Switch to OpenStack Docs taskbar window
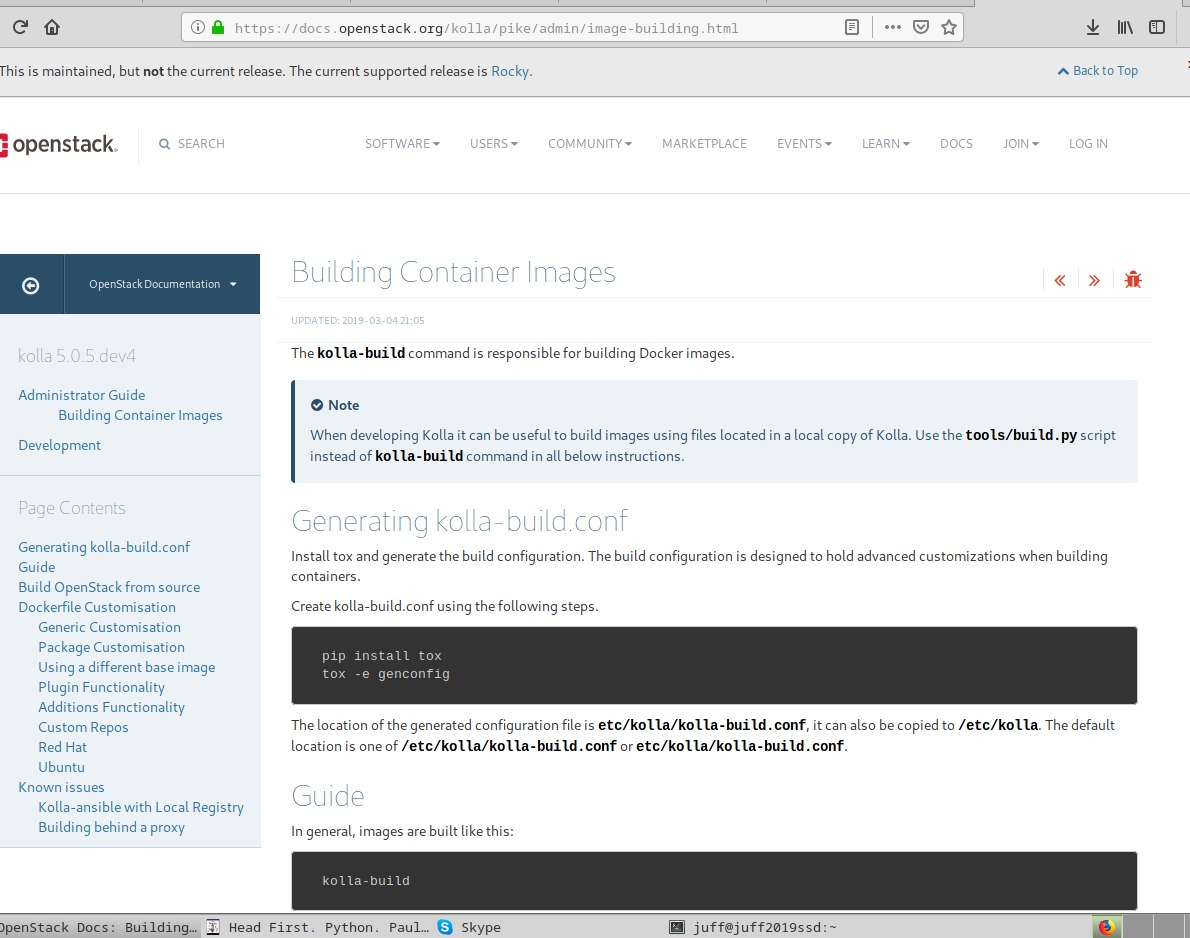The image size is (1190, 938). pos(99,927)
